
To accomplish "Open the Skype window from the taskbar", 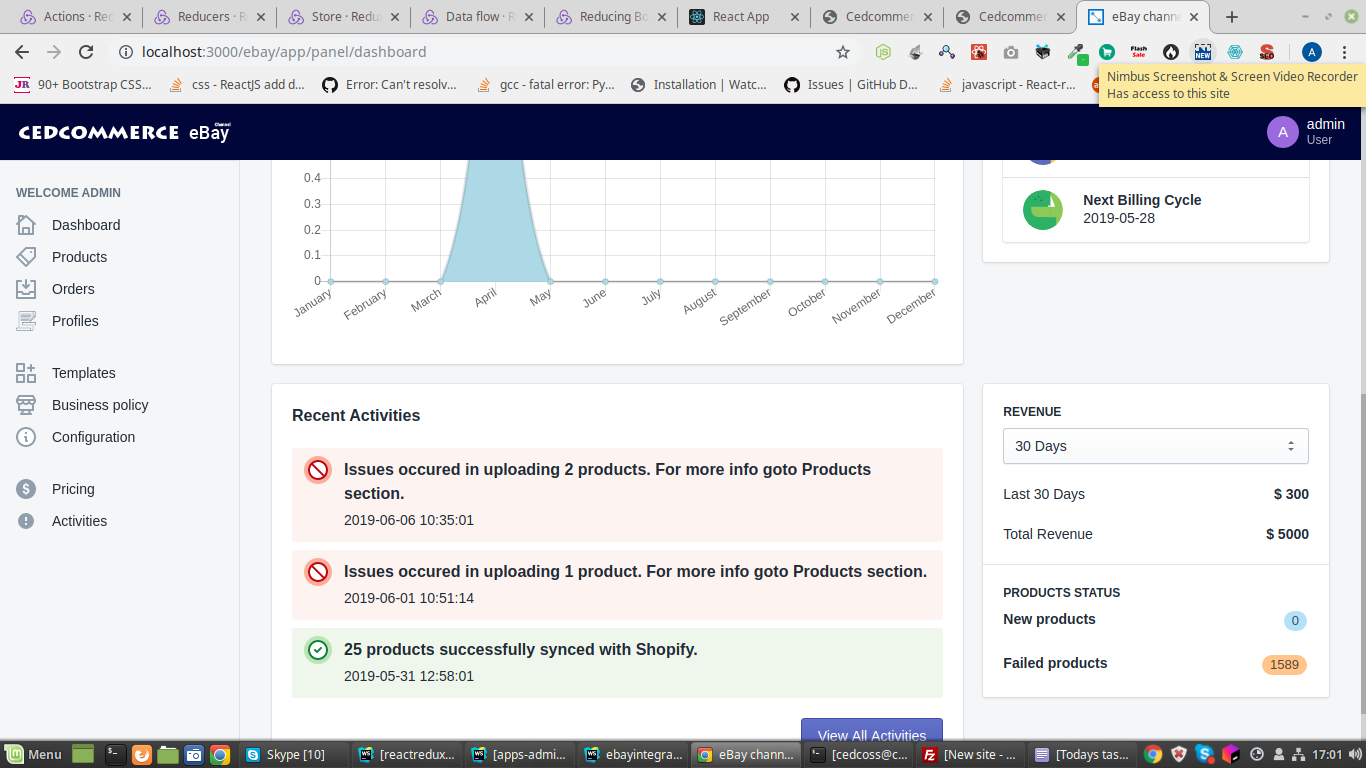I will tap(285, 755).
